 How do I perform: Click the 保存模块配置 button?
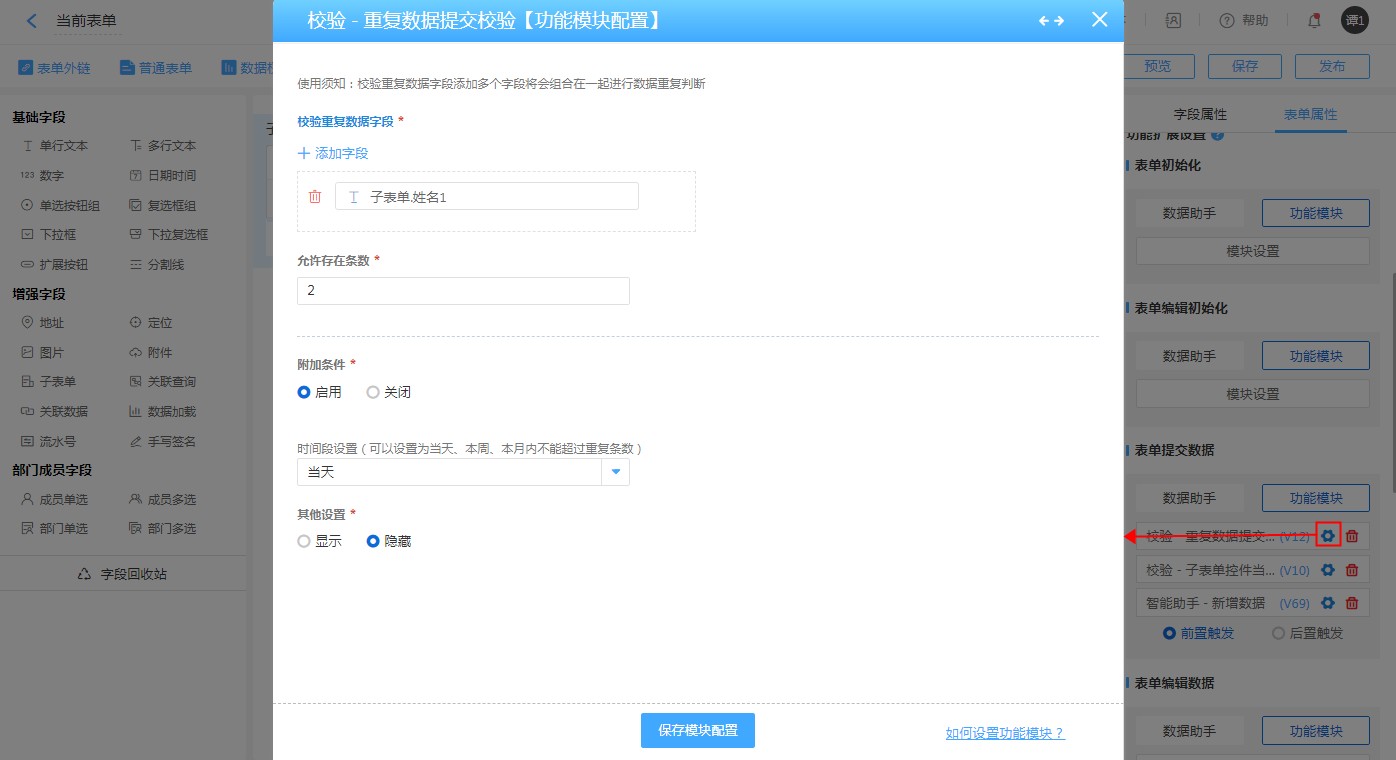[x=697, y=730]
